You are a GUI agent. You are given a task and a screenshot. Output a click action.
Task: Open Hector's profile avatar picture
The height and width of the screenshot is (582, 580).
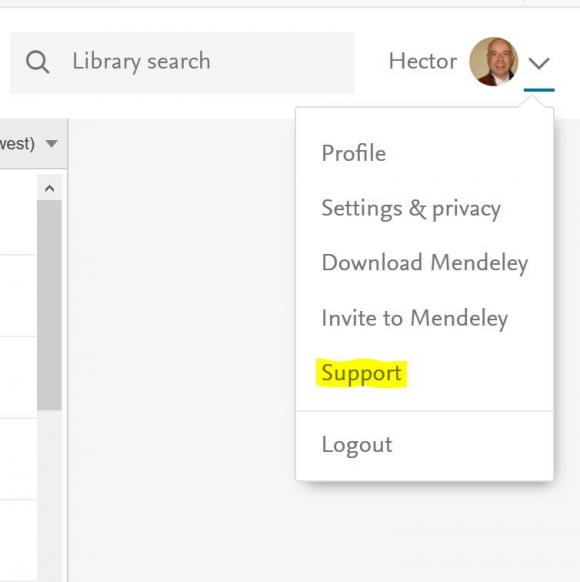pos(493,62)
